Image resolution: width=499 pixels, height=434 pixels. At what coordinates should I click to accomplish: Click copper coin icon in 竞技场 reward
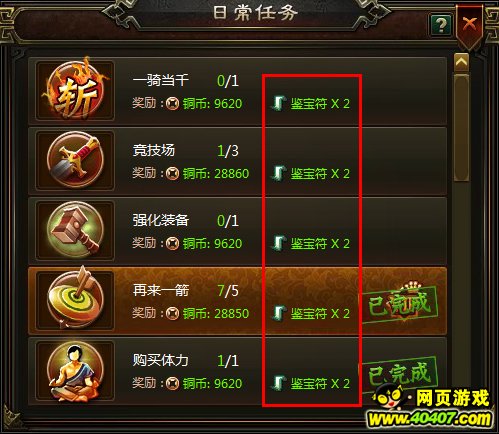pyautogui.click(x=173, y=174)
